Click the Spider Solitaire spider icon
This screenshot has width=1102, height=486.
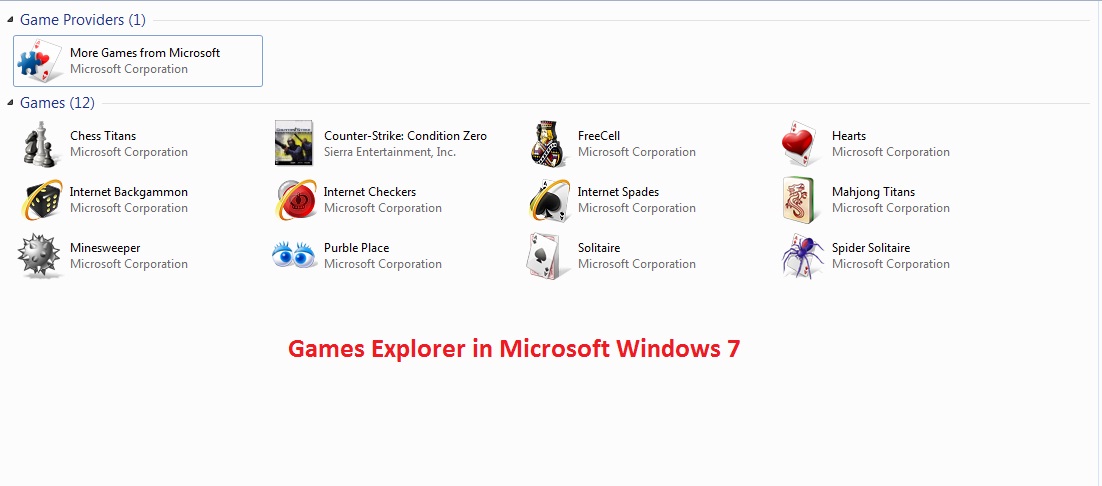(802, 256)
